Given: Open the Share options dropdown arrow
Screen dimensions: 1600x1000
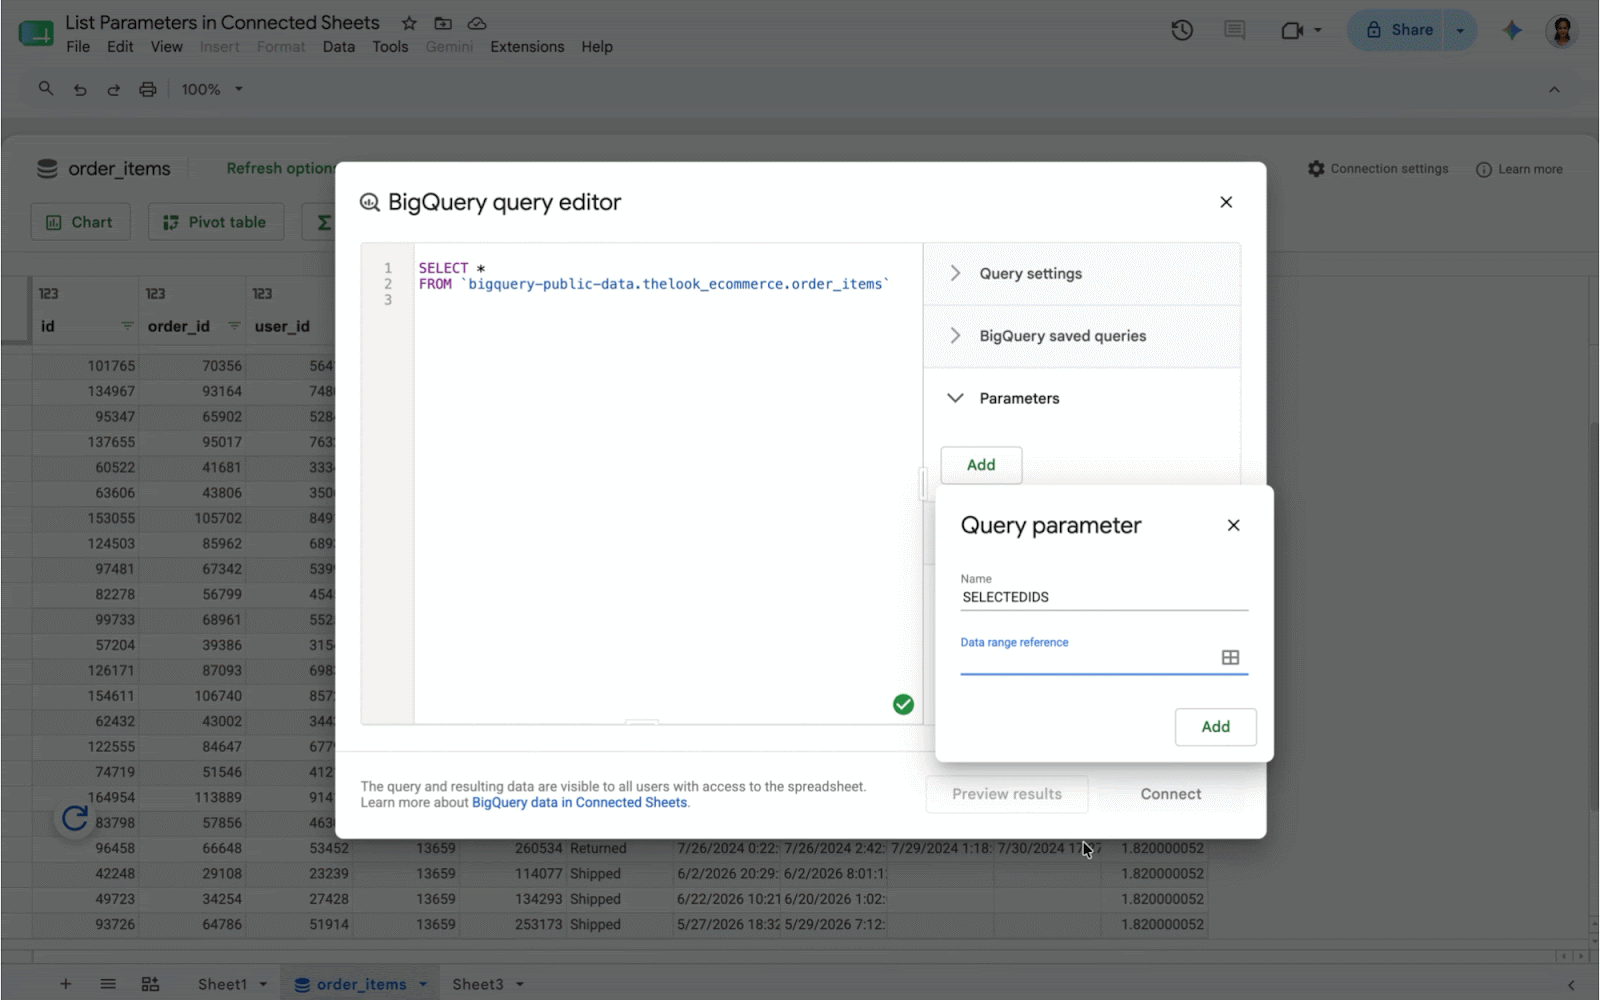Looking at the screenshot, I should click(1460, 30).
